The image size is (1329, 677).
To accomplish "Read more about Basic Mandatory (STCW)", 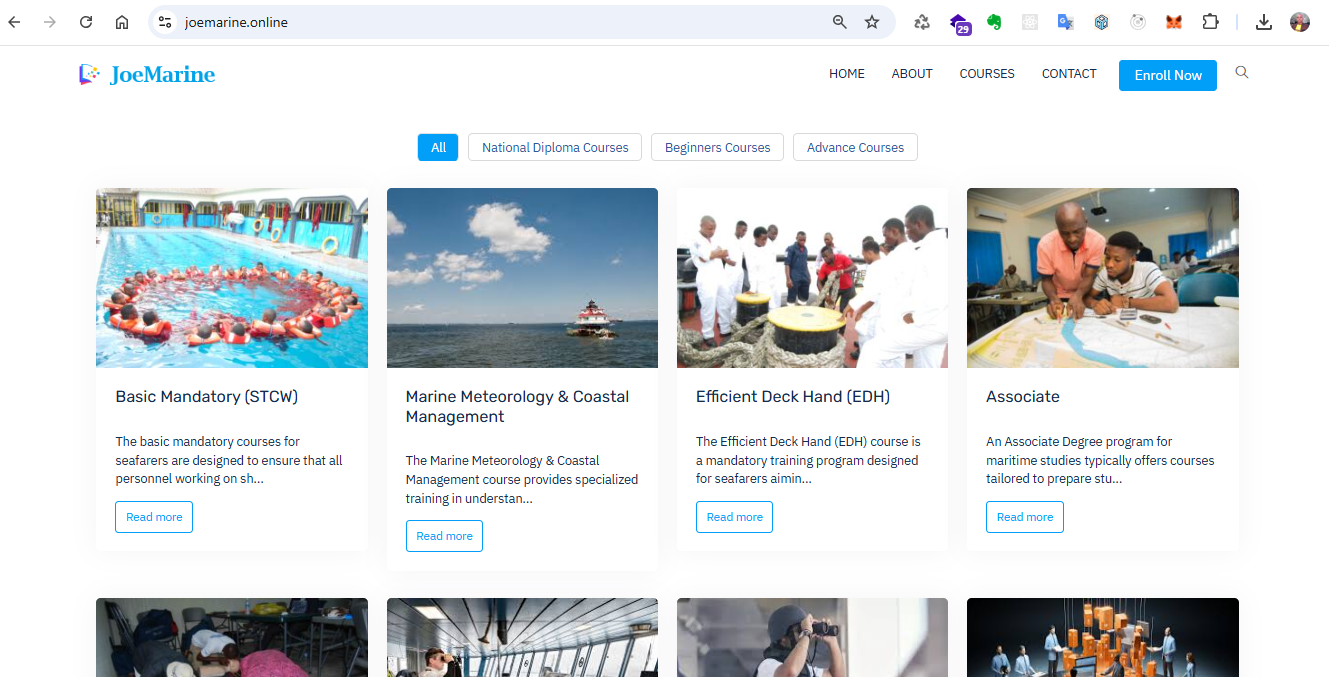I will [x=154, y=517].
